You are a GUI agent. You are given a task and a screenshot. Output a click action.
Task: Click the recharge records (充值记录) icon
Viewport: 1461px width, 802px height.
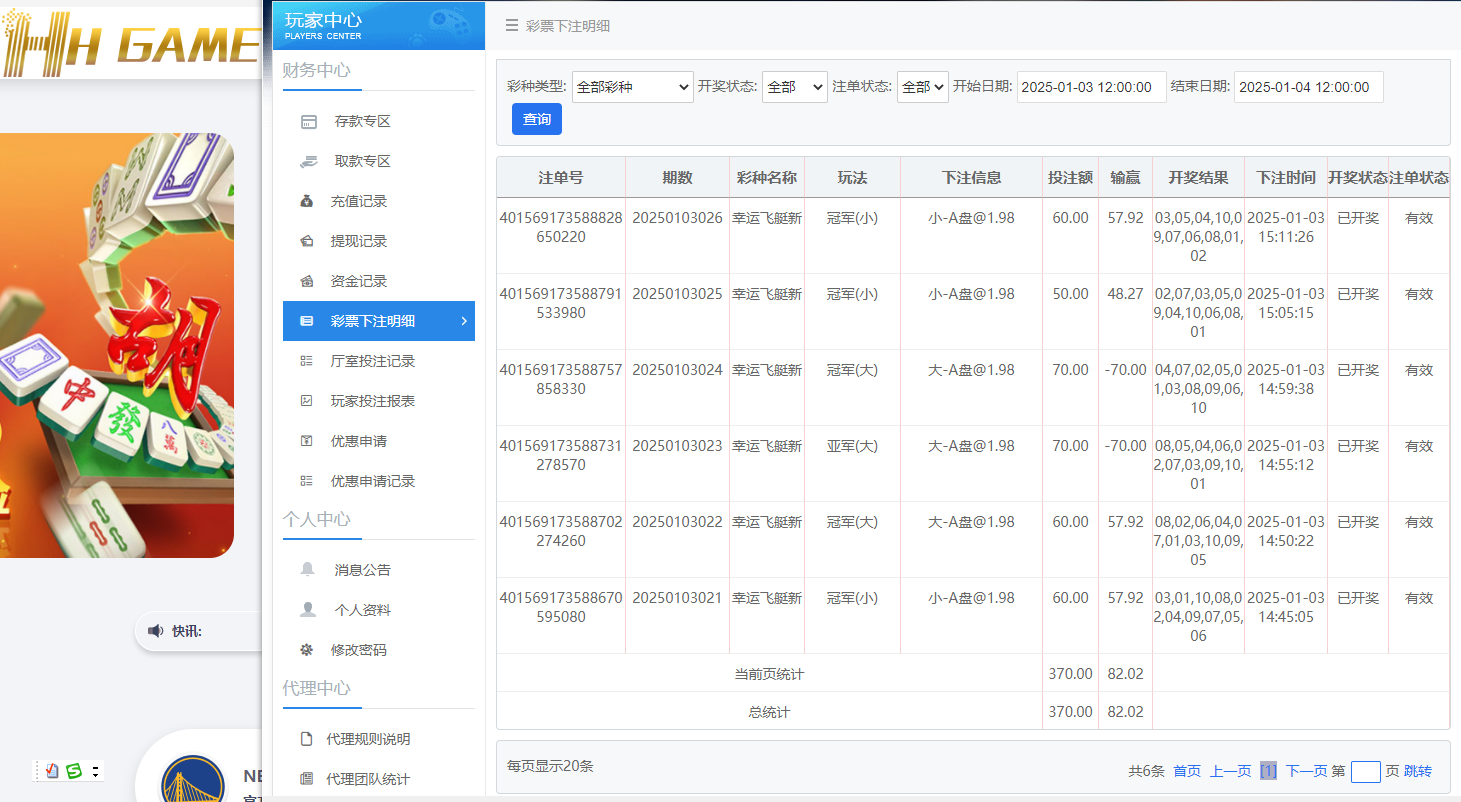tap(307, 202)
